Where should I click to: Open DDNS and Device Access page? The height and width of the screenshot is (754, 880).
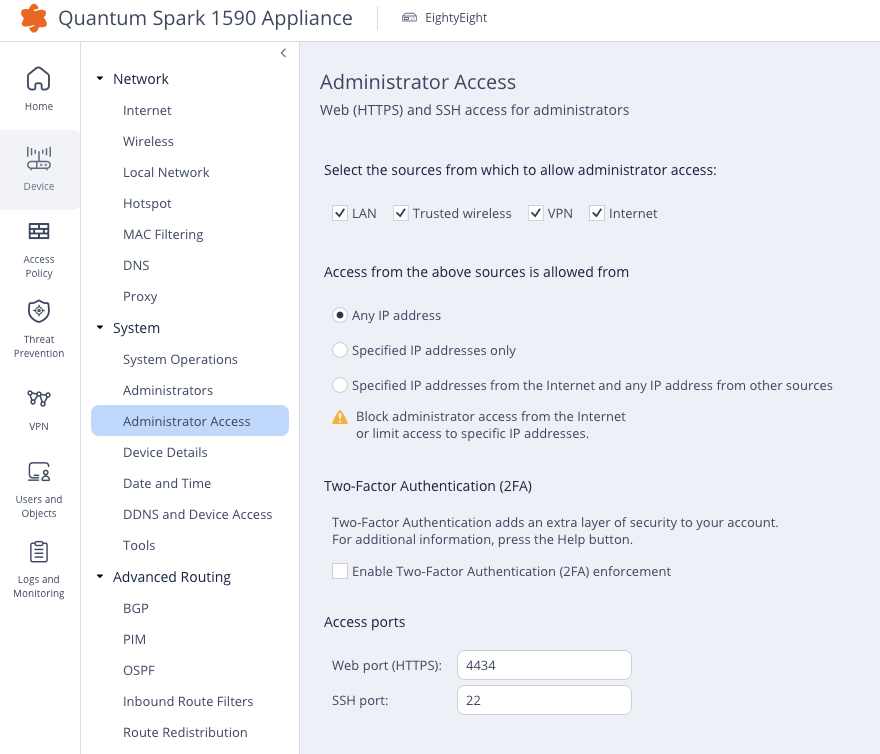click(198, 514)
